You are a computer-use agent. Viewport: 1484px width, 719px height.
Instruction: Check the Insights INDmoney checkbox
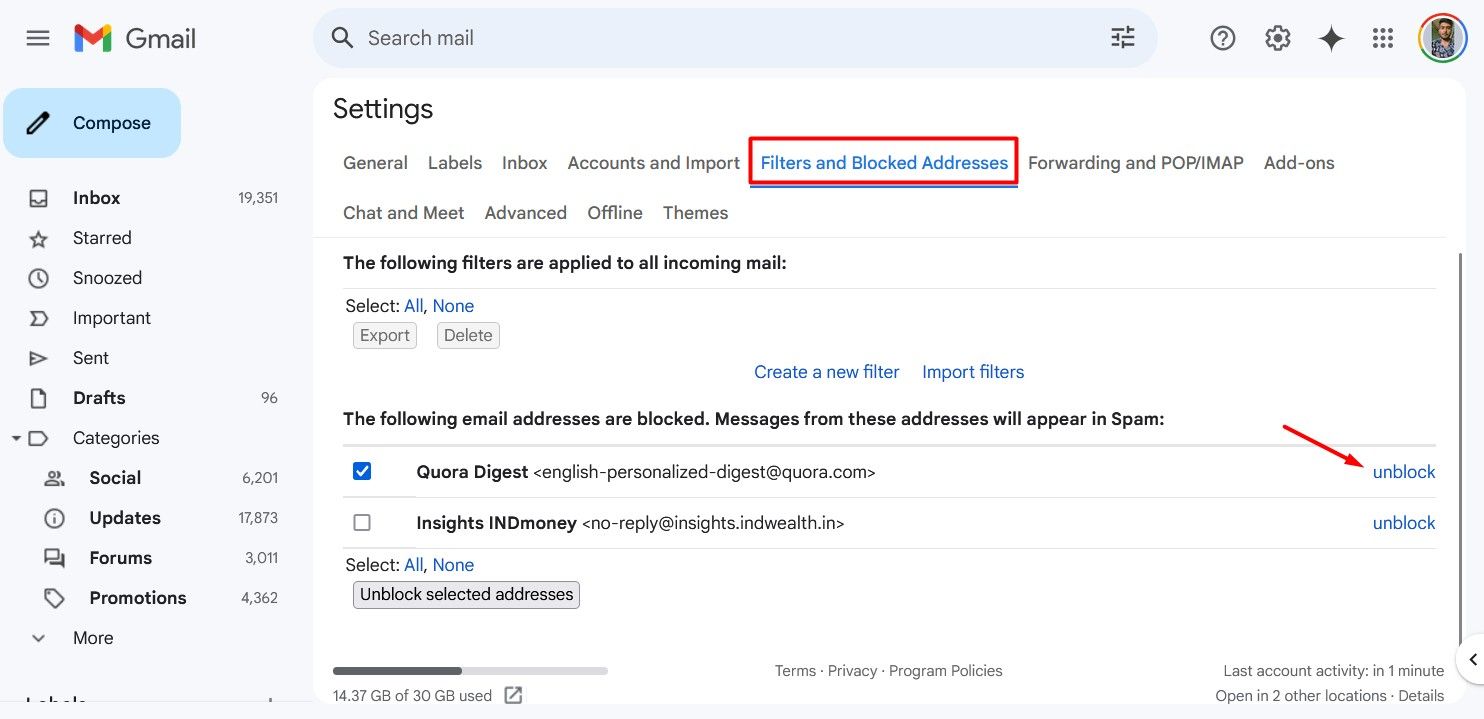tap(361, 521)
